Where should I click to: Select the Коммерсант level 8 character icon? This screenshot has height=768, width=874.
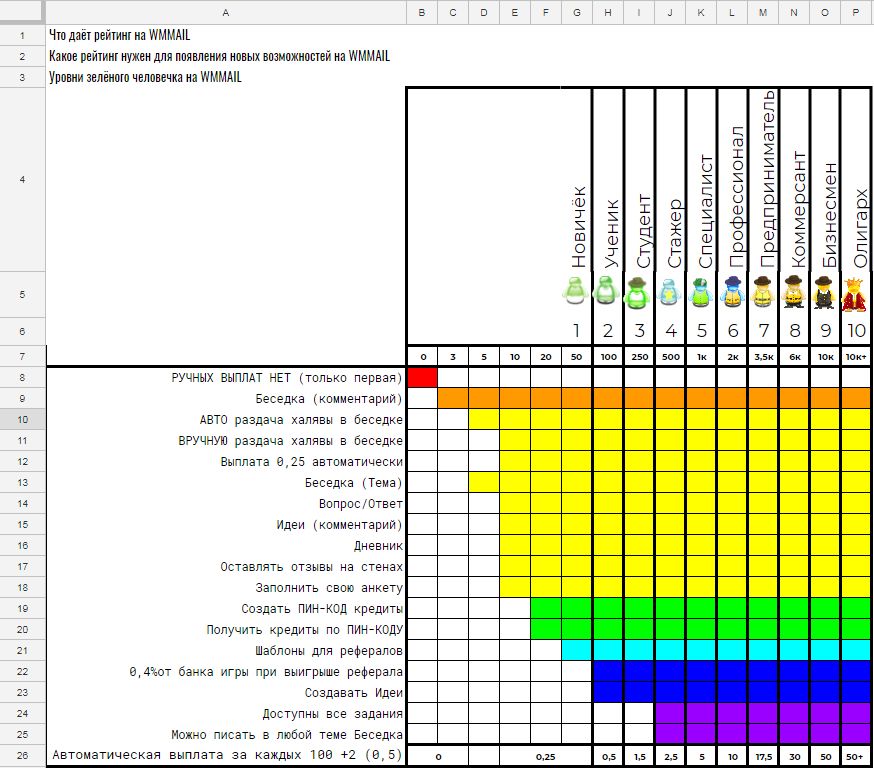click(794, 292)
